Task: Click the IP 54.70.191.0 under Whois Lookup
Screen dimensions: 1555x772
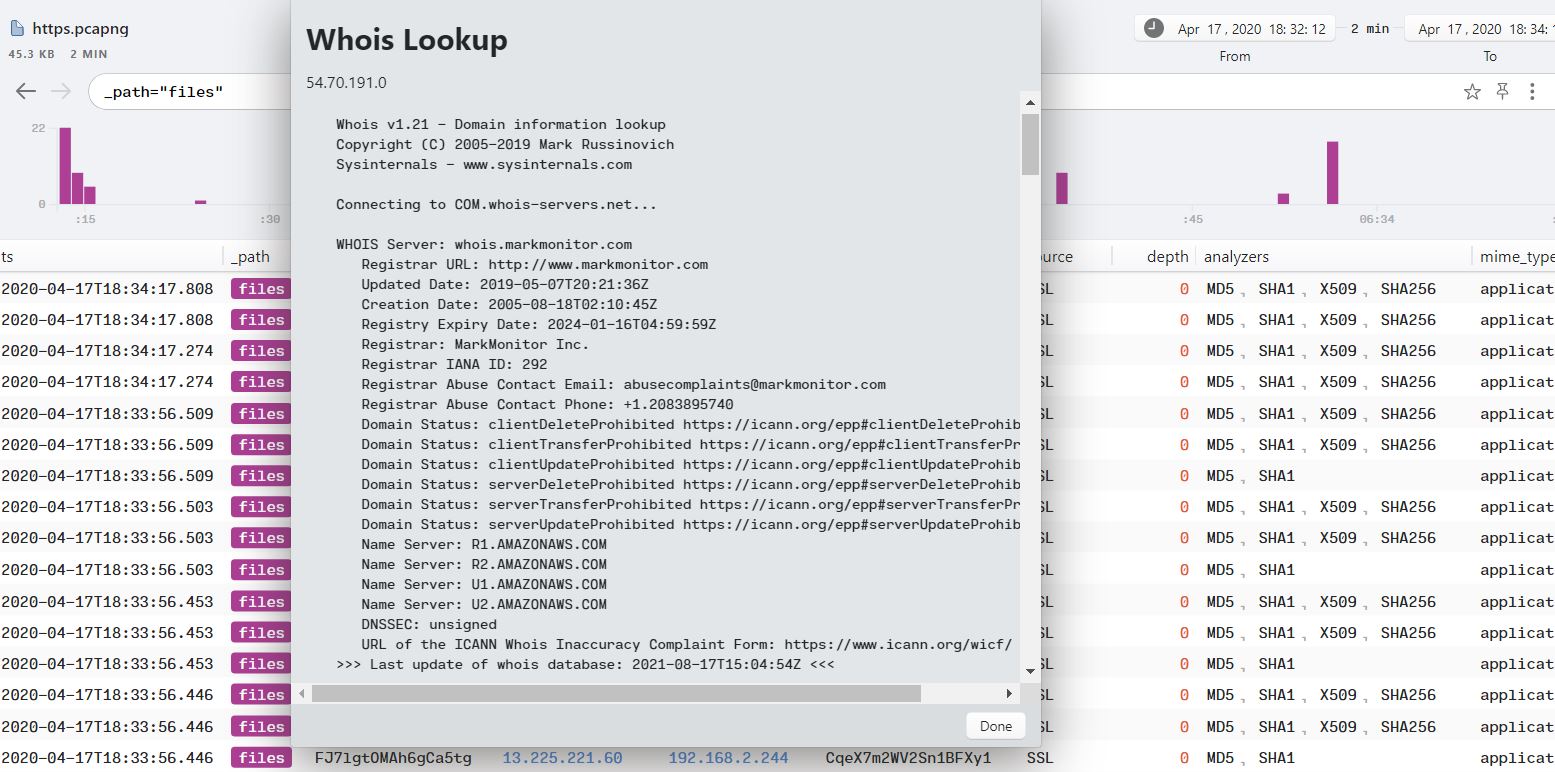Action: (x=346, y=82)
